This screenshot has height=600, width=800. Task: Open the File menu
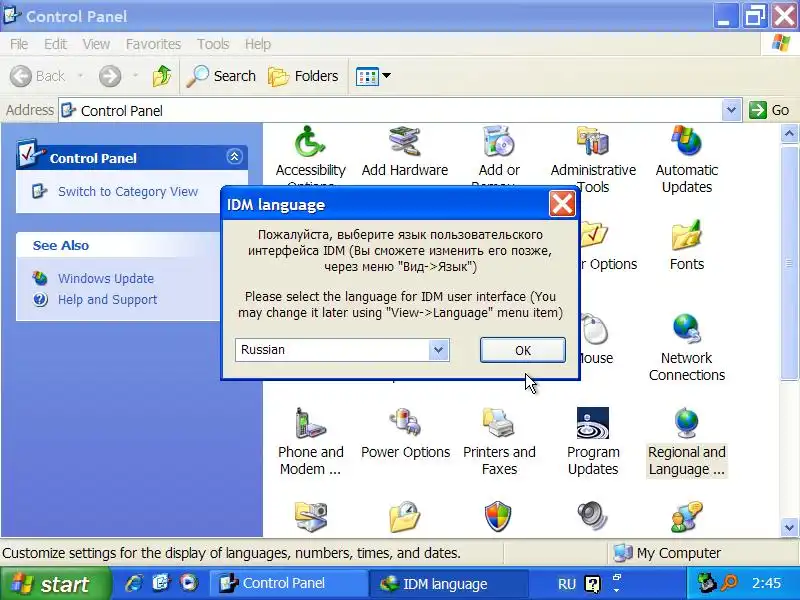coord(19,44)
